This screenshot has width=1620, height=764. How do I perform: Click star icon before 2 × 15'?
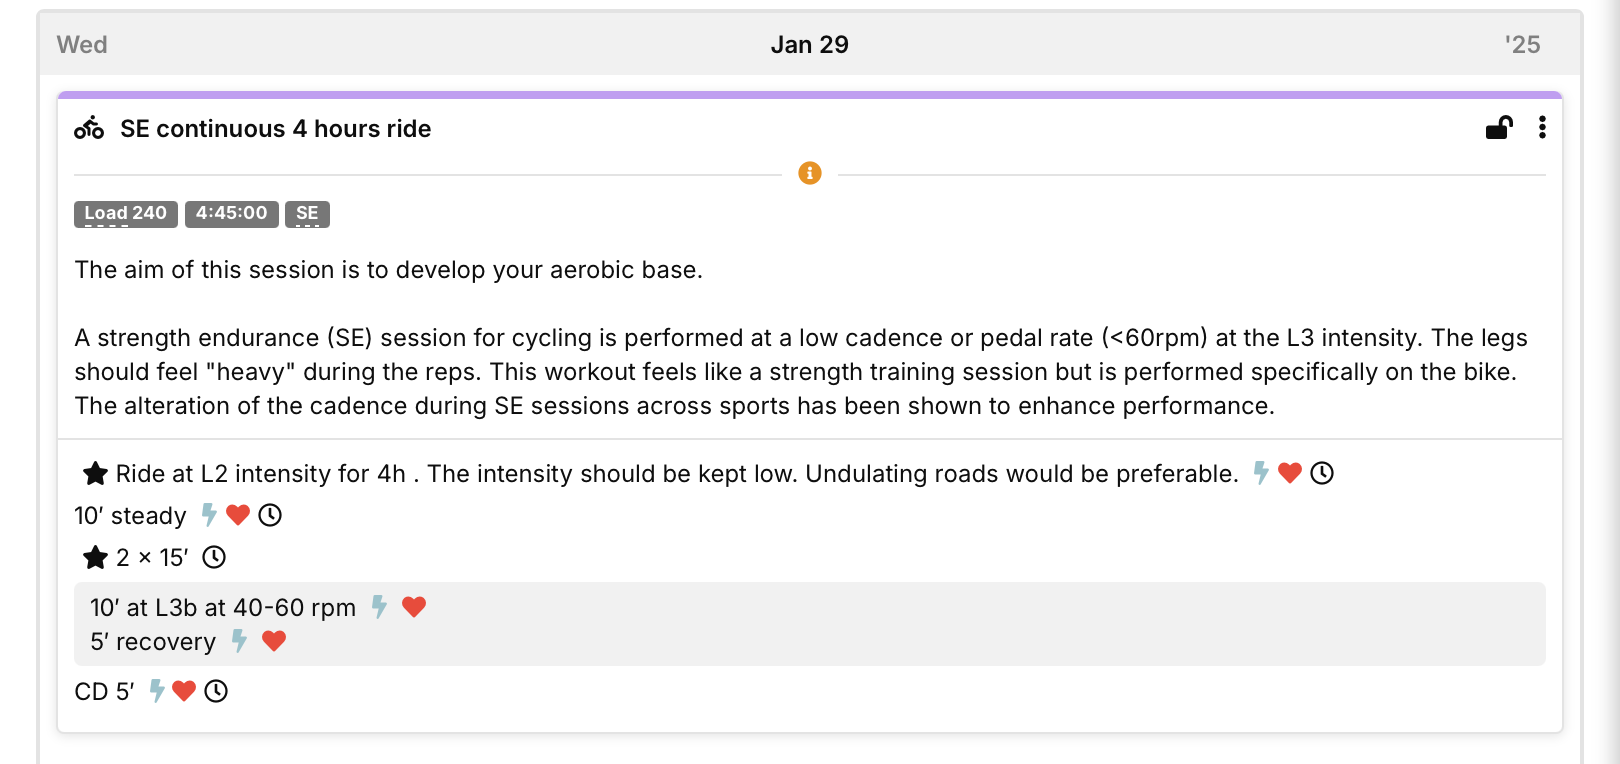point(95,557)
